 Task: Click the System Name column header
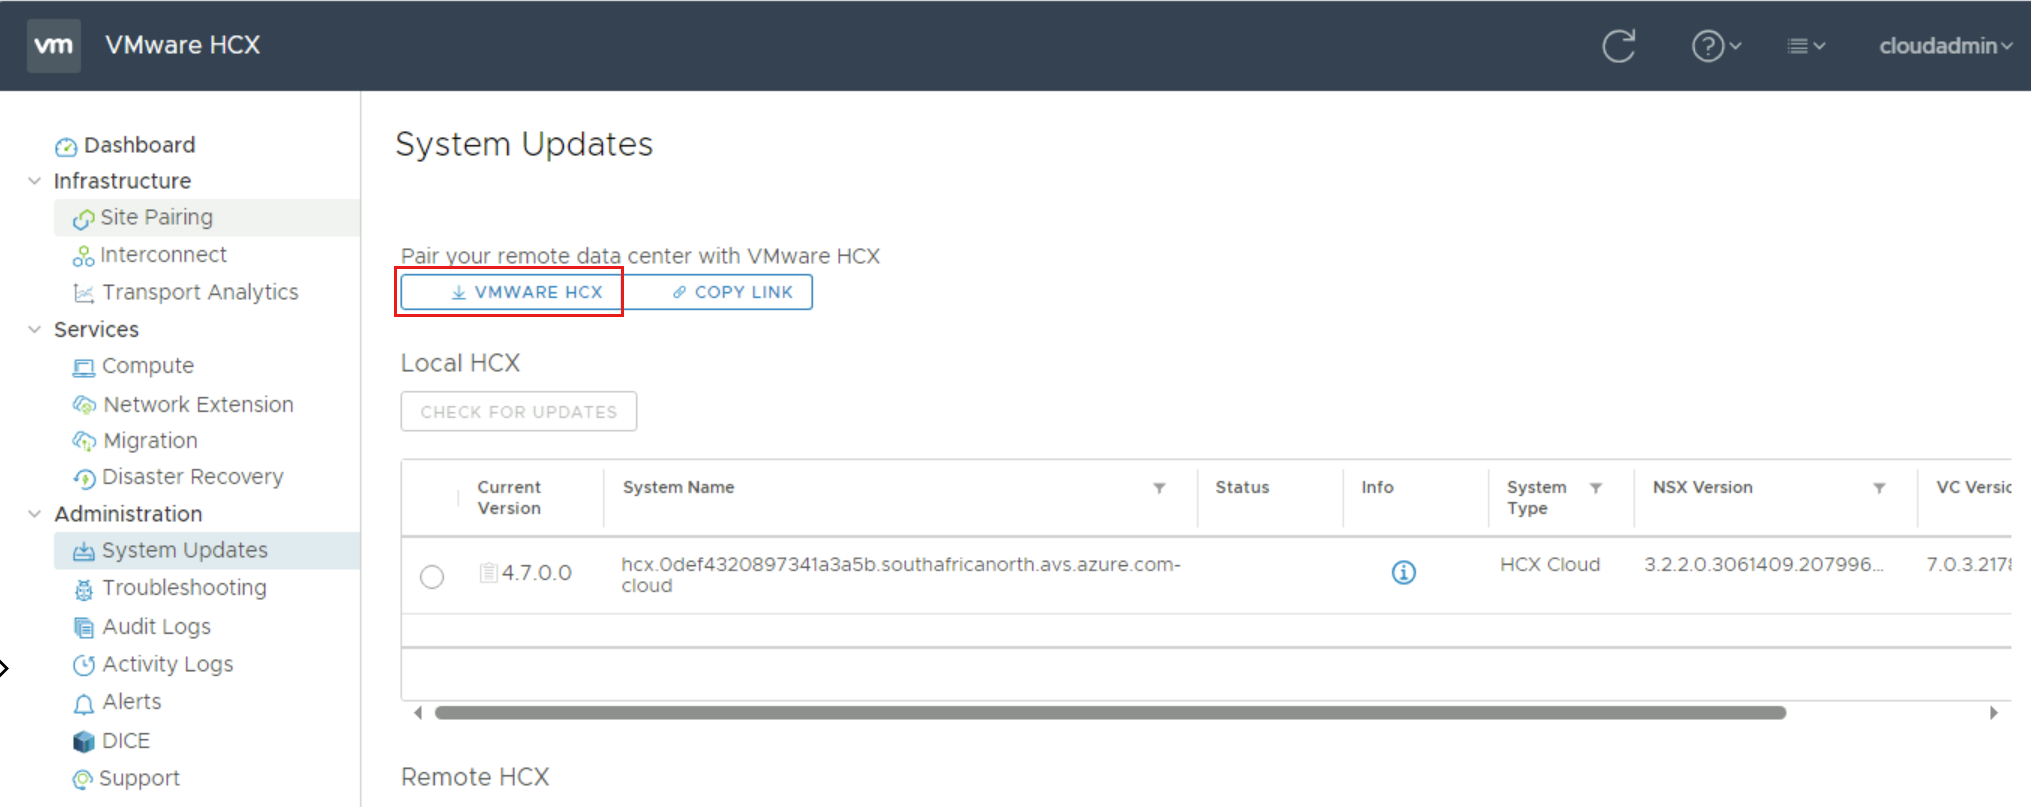click(x=678, y=487)
